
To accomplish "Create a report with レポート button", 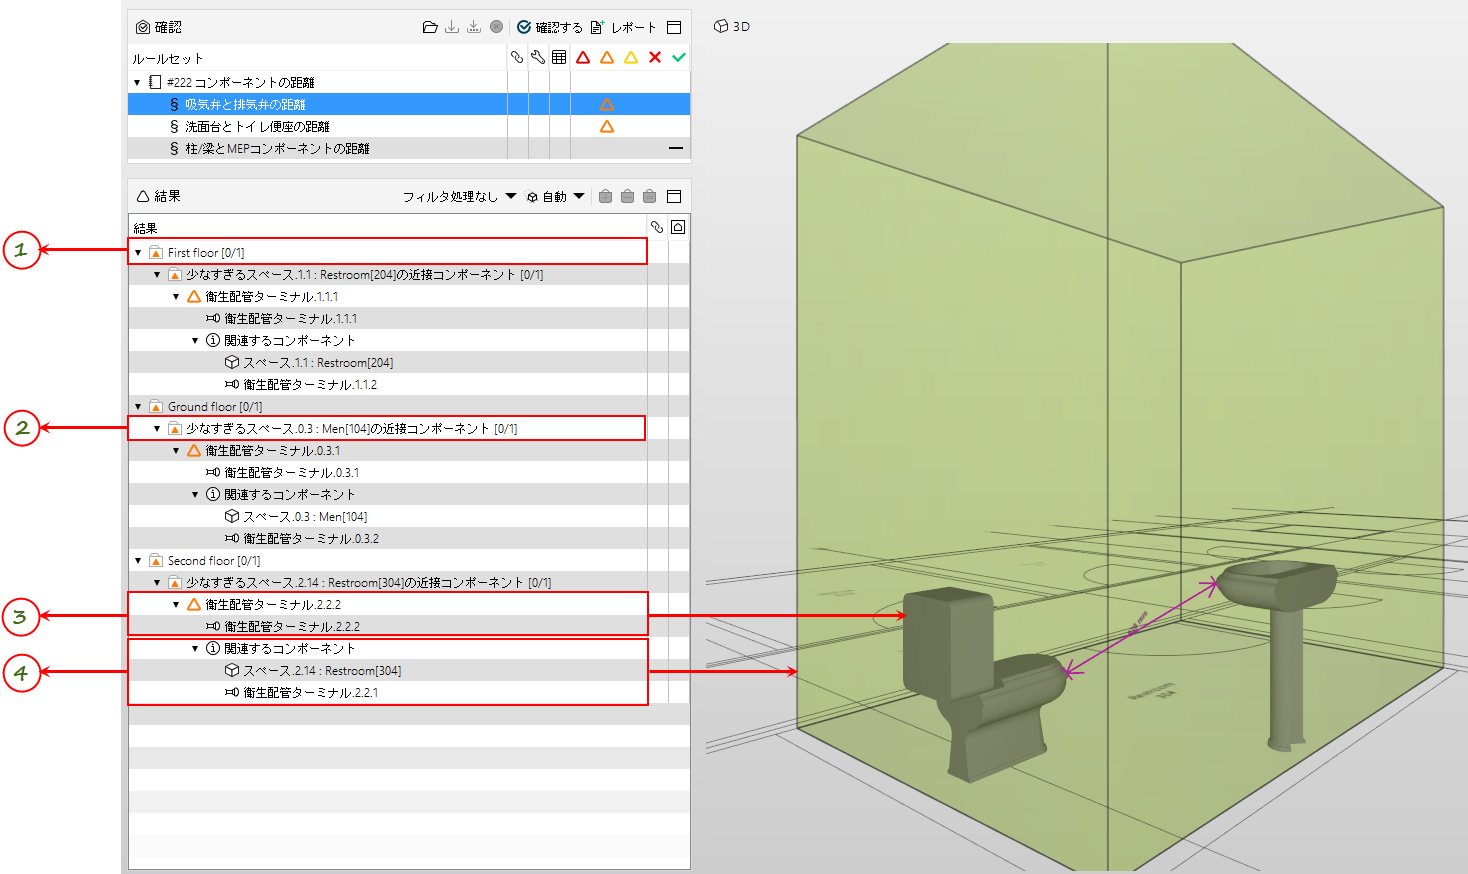I will pyautogui.click(x=623, y=27).
